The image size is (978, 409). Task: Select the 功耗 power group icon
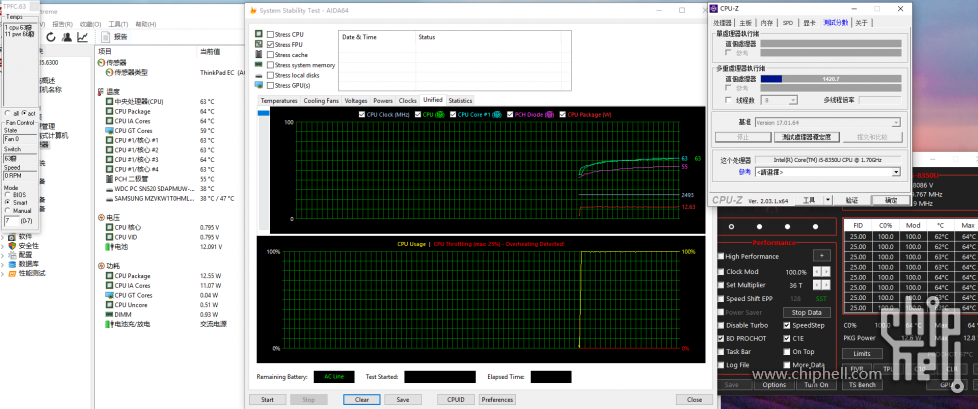pyautogui.click(x=101, y=266)
